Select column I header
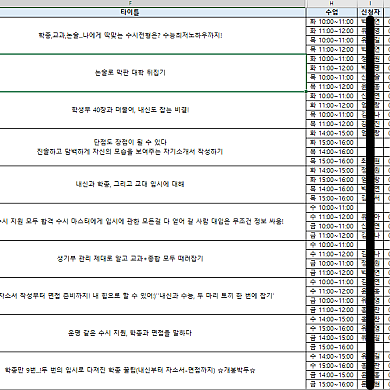 coord(370,3)
